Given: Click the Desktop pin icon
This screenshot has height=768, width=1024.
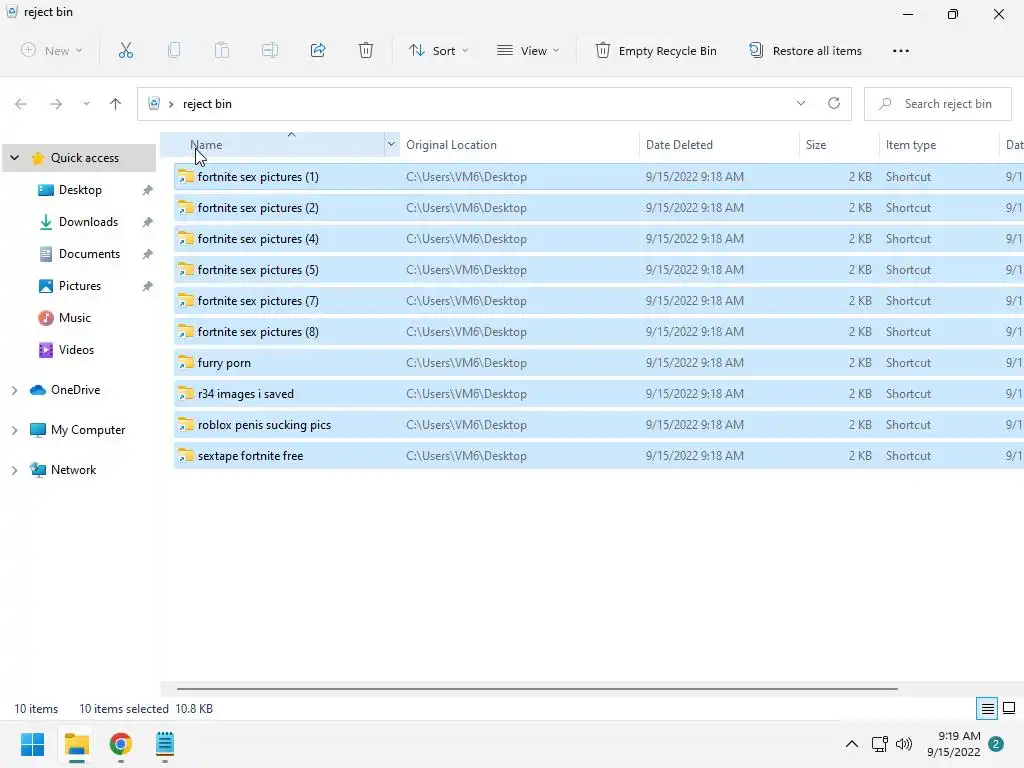Looking at the screenshot, I should 148,190.
